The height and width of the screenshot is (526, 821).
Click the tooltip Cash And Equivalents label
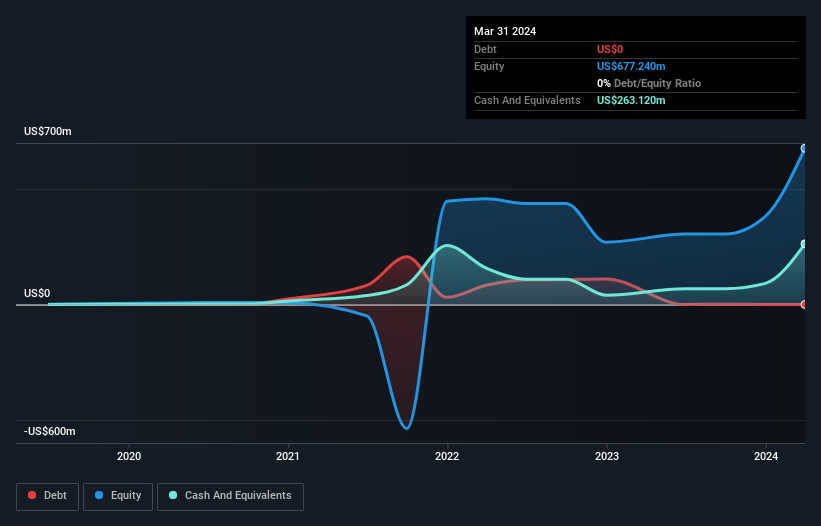coord(527,100)
